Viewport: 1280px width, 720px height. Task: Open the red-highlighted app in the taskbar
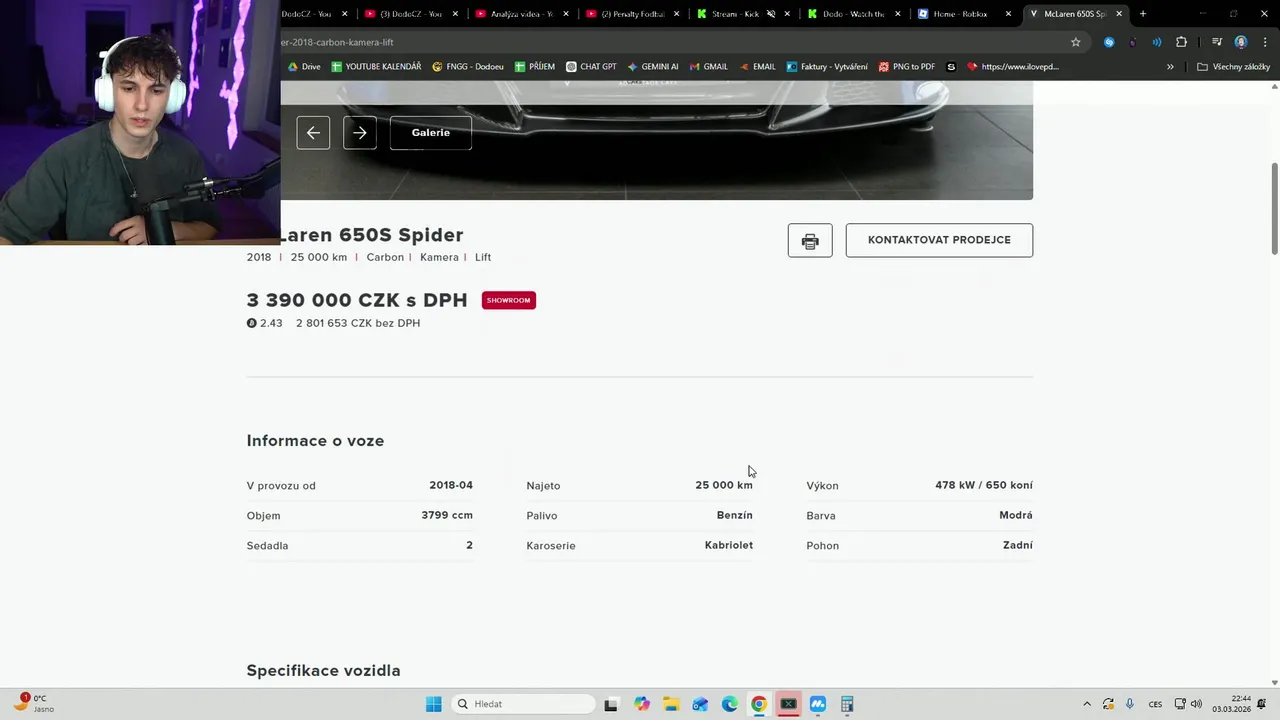[x=788, y=704]
